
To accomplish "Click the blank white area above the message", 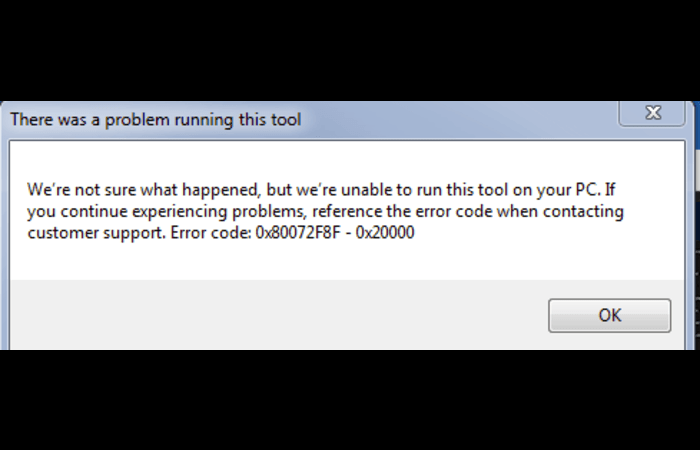I will [x=350, y=158].
